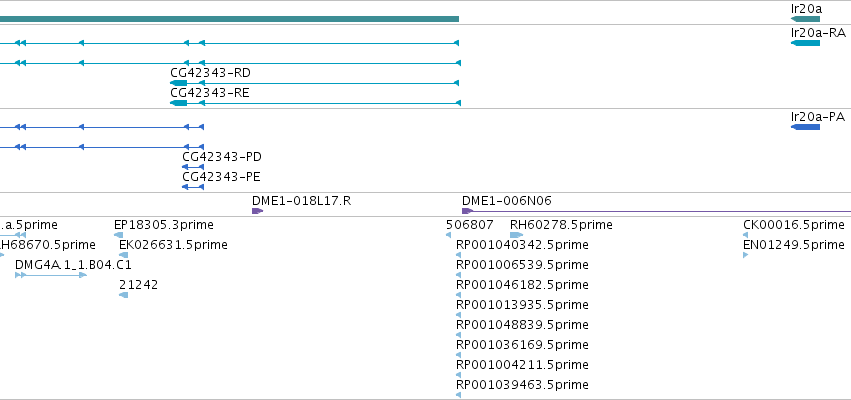The image size is (851, 400).
Task: Click the 506807 feature label
Action: coord(470,225)
